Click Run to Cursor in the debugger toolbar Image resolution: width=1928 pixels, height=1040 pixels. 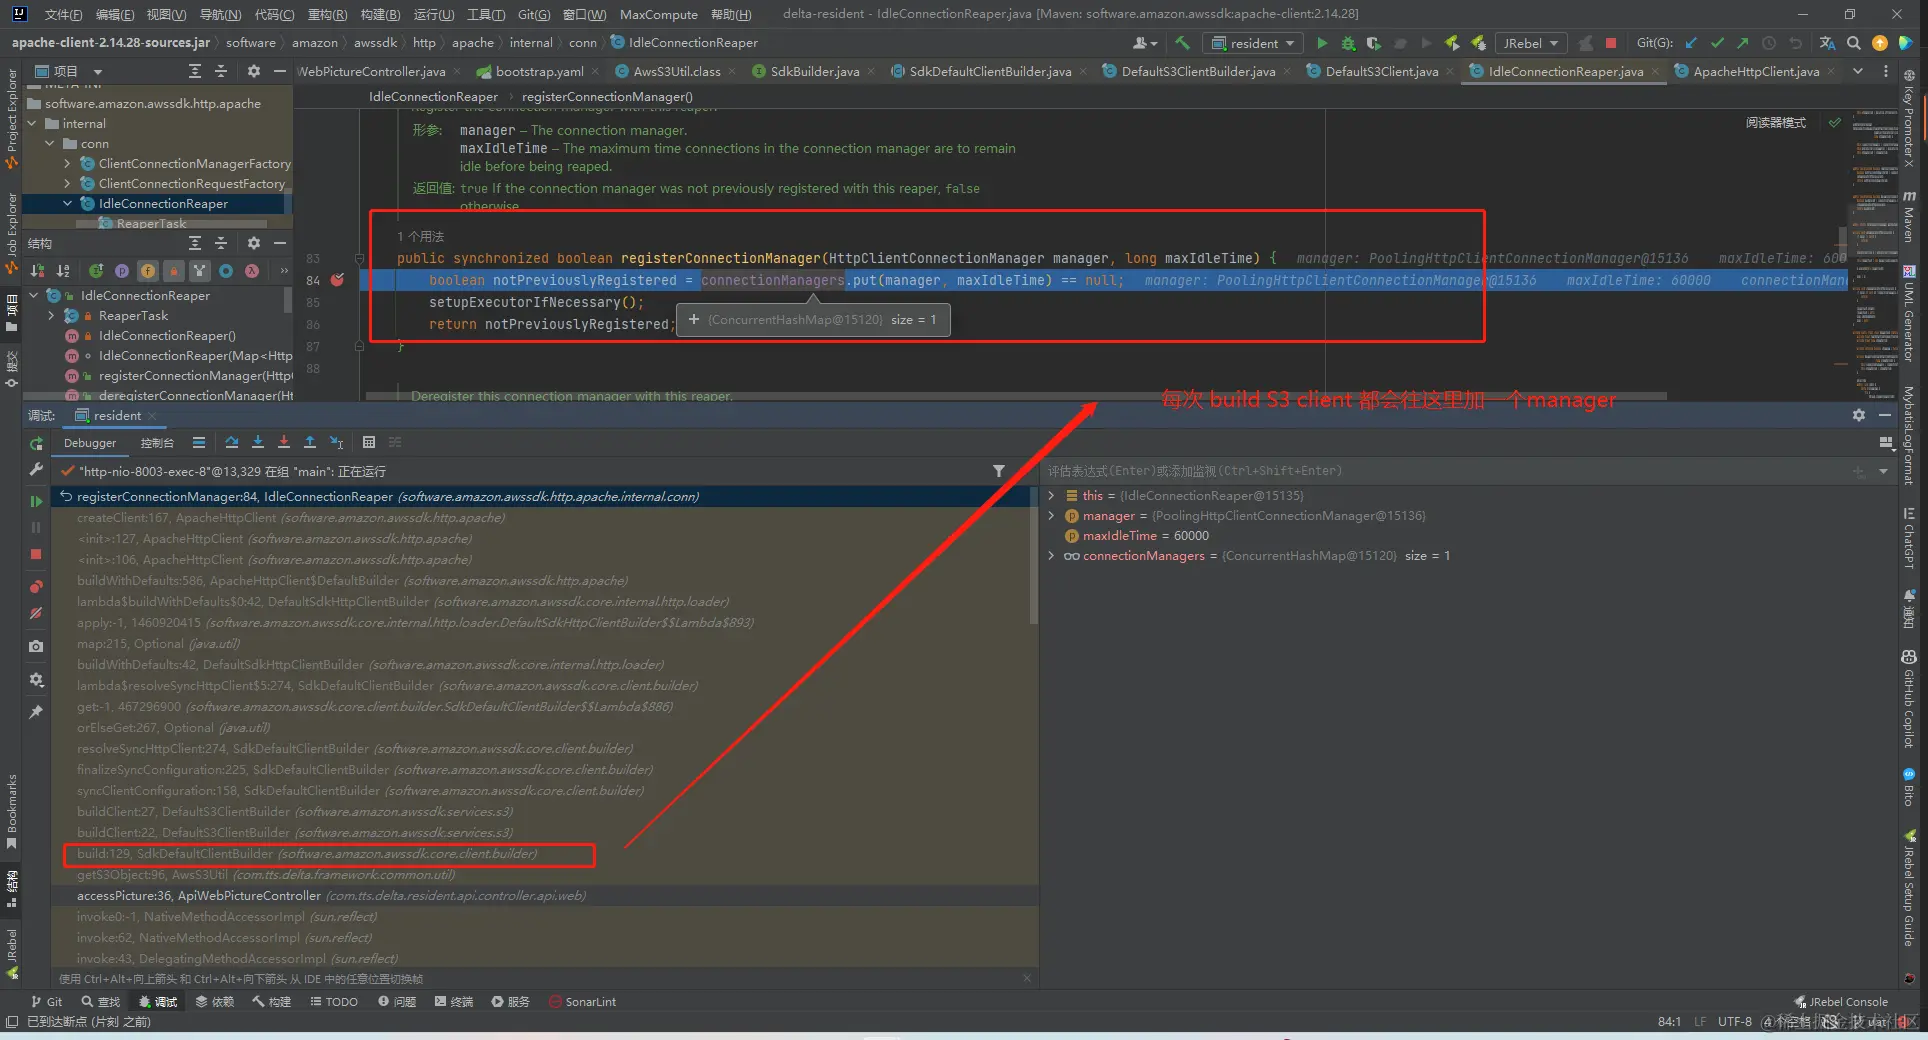tap(336, 442)
